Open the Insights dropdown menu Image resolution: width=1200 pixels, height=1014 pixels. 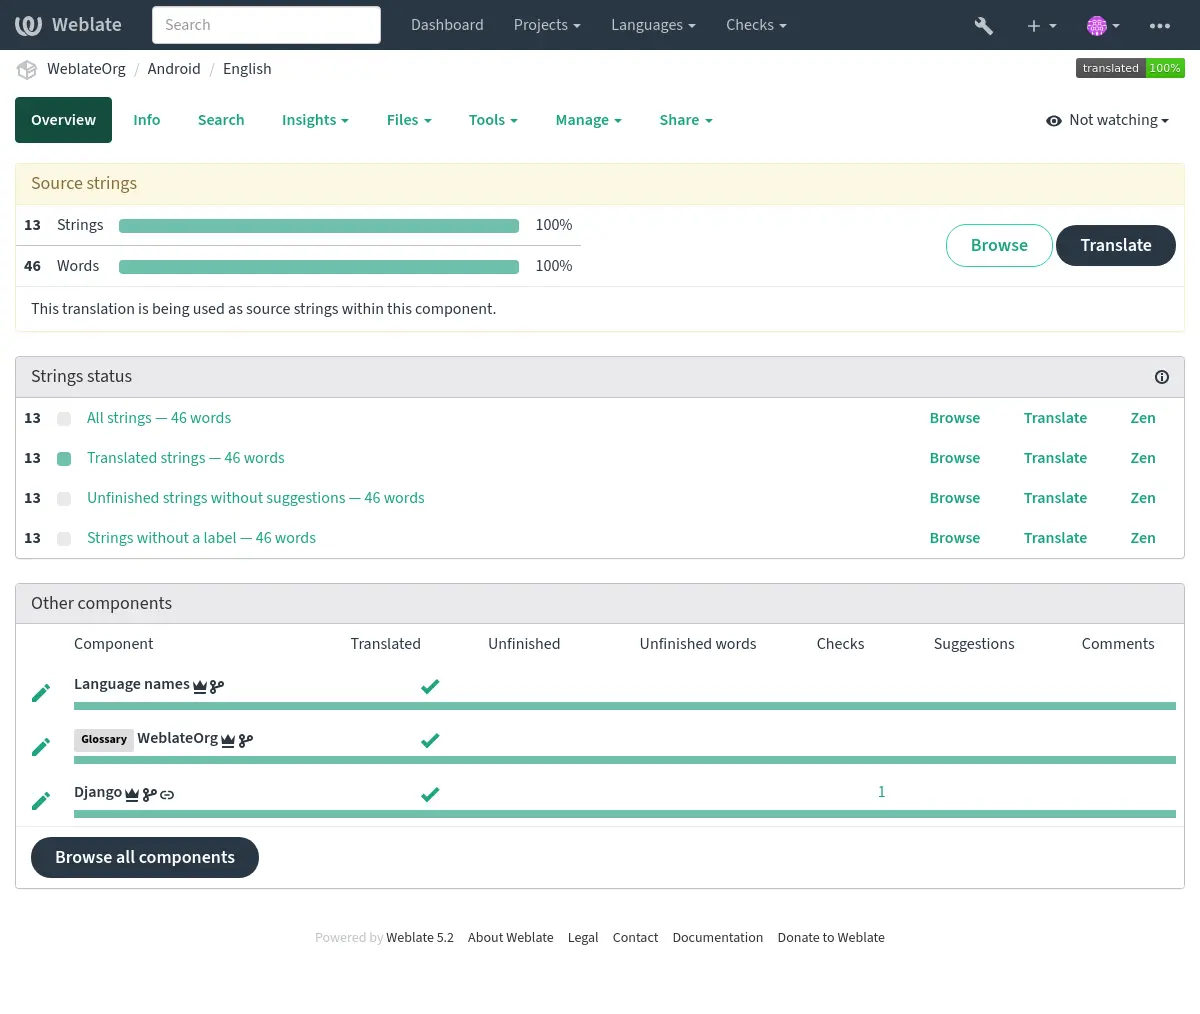coord(315,120)
